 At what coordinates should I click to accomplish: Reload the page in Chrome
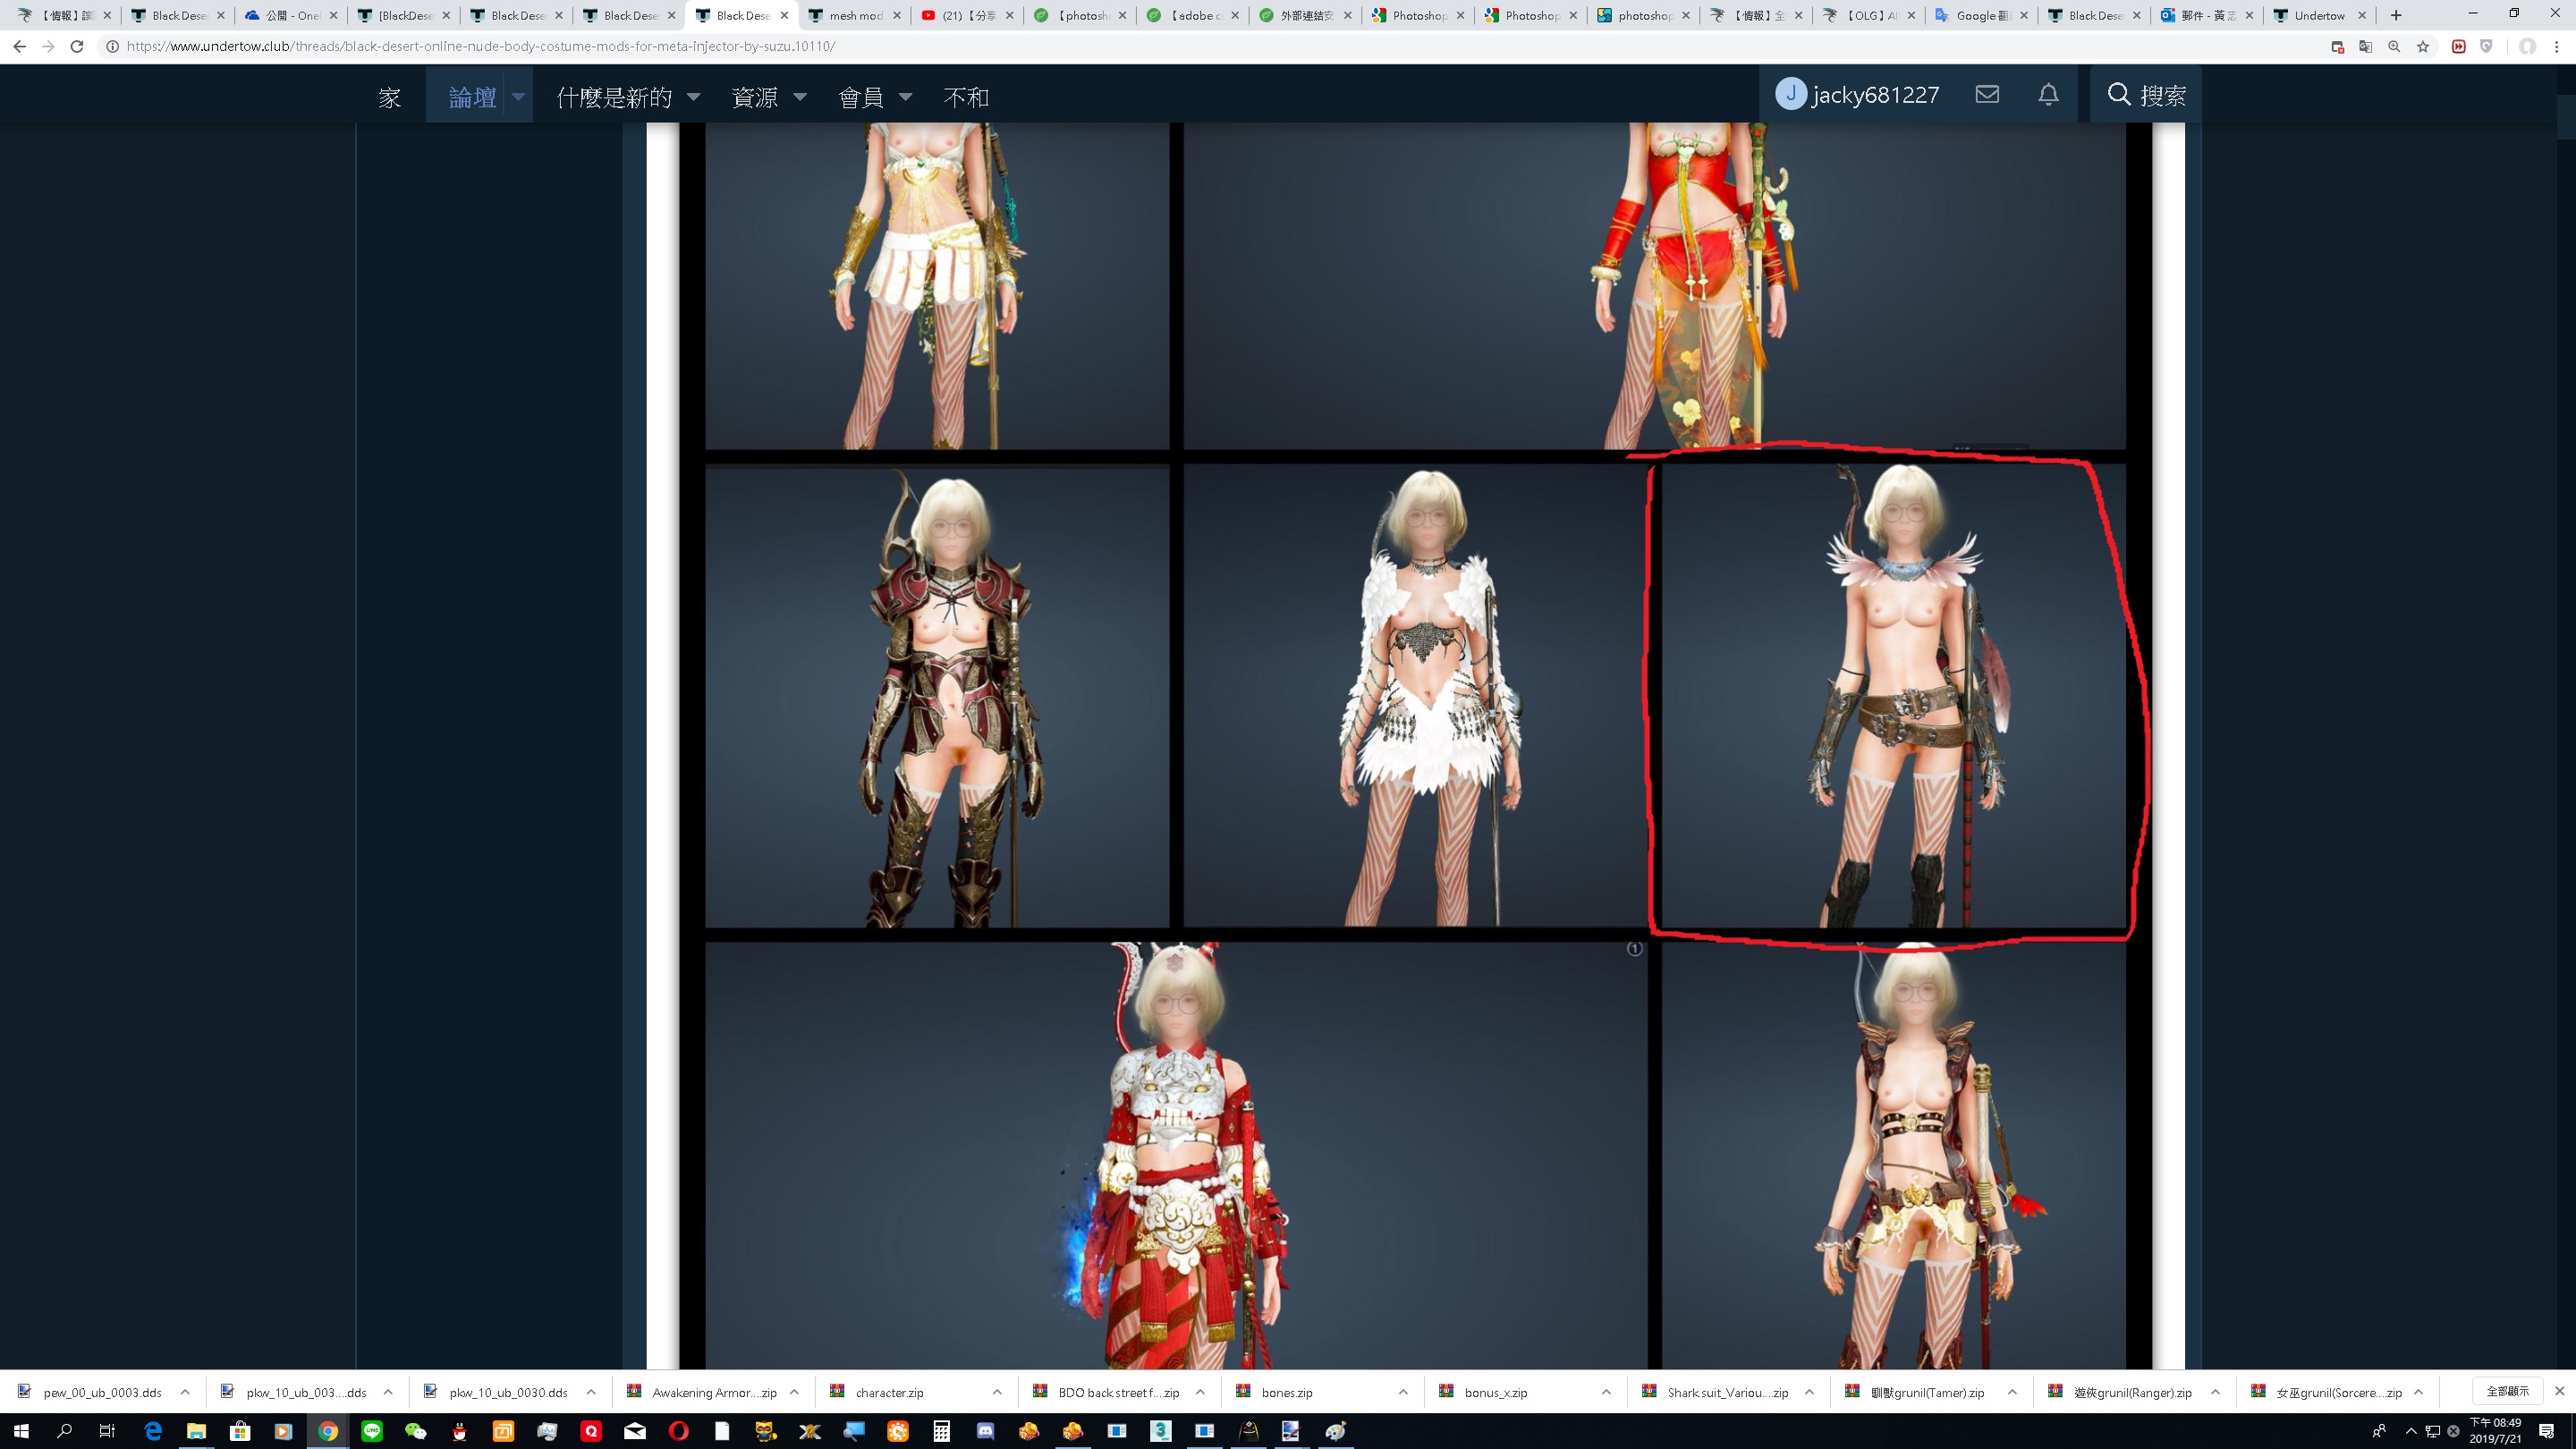(77, 46)
